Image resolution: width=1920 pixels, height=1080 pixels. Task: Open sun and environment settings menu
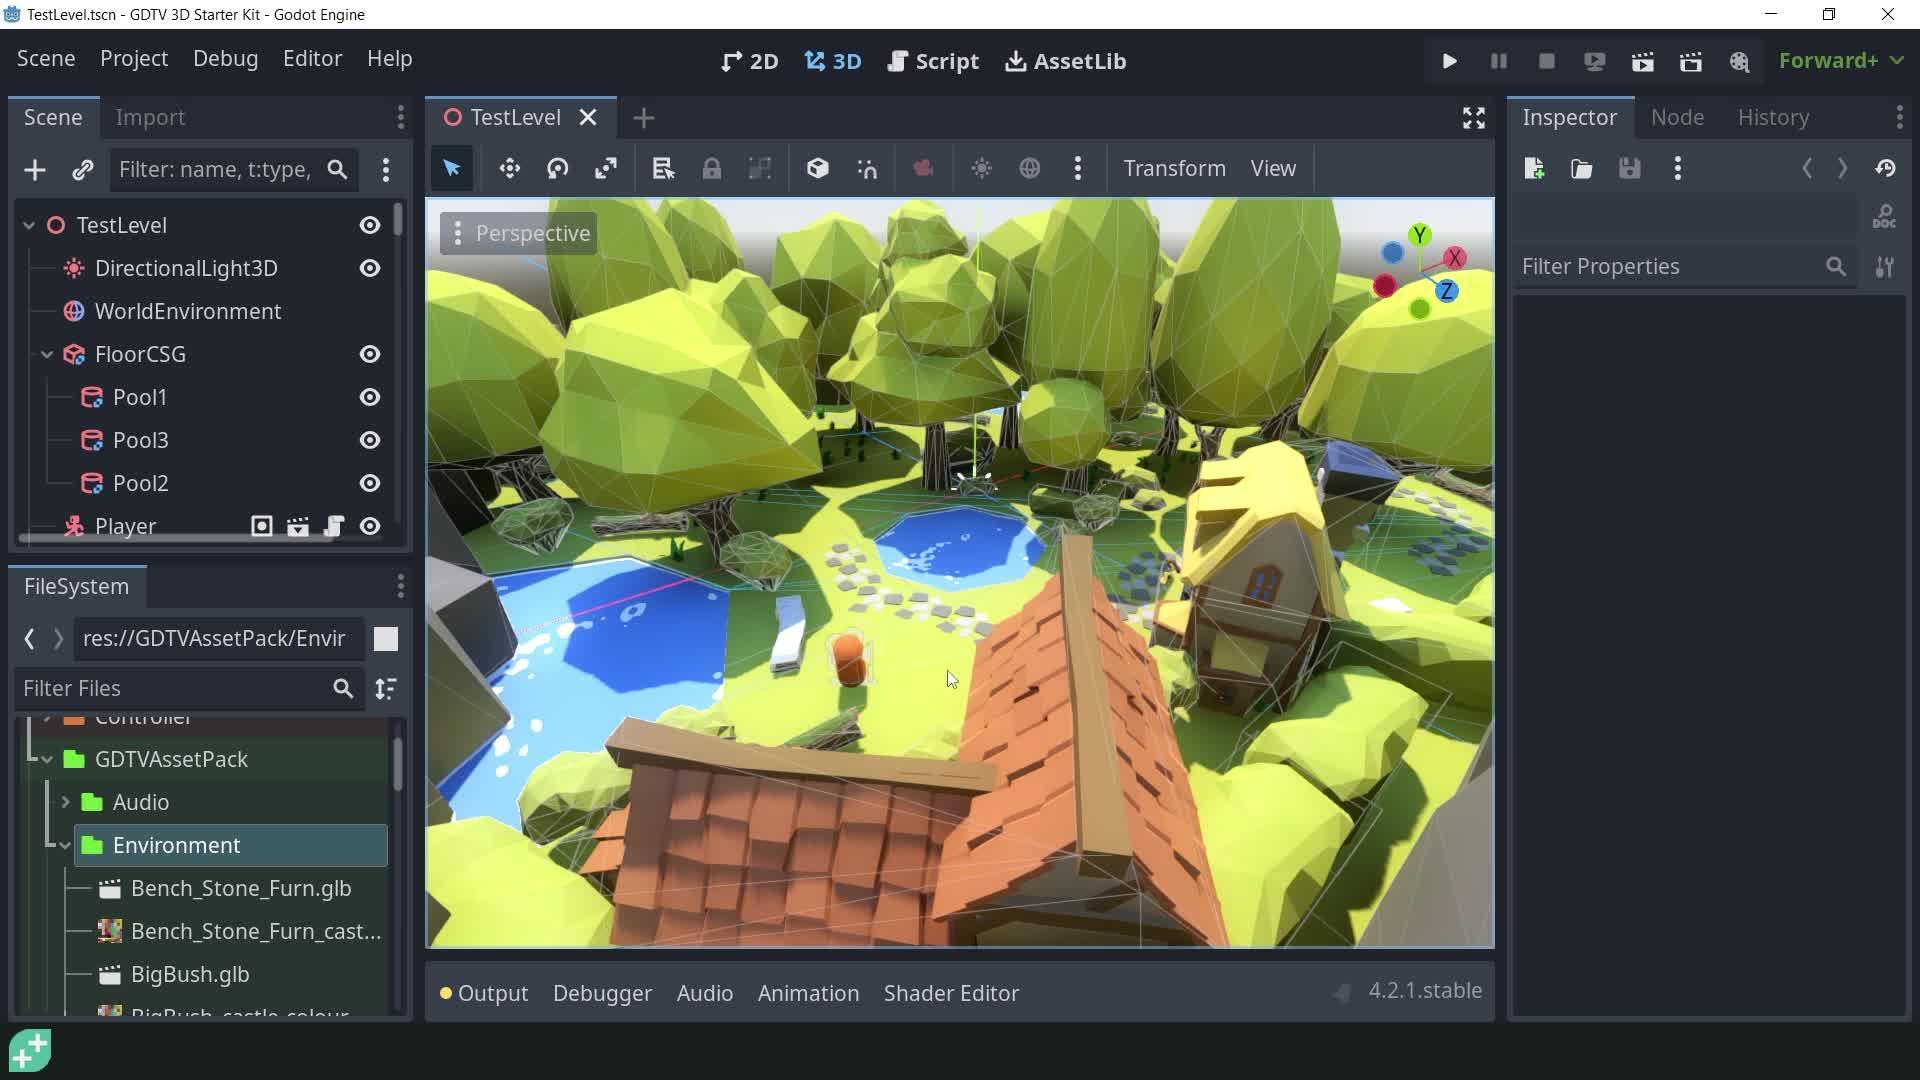click(1077, 168)
